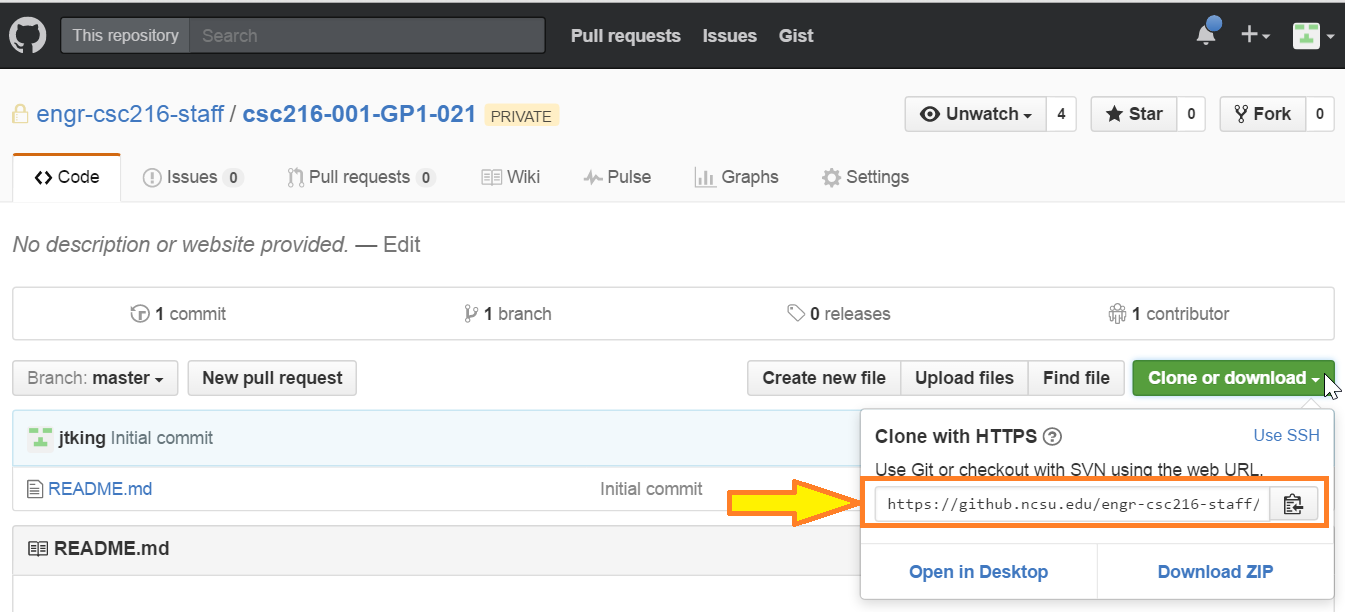Create a new pull request
This screenshot has width=1345, height=612.
[x=271, y=378]
